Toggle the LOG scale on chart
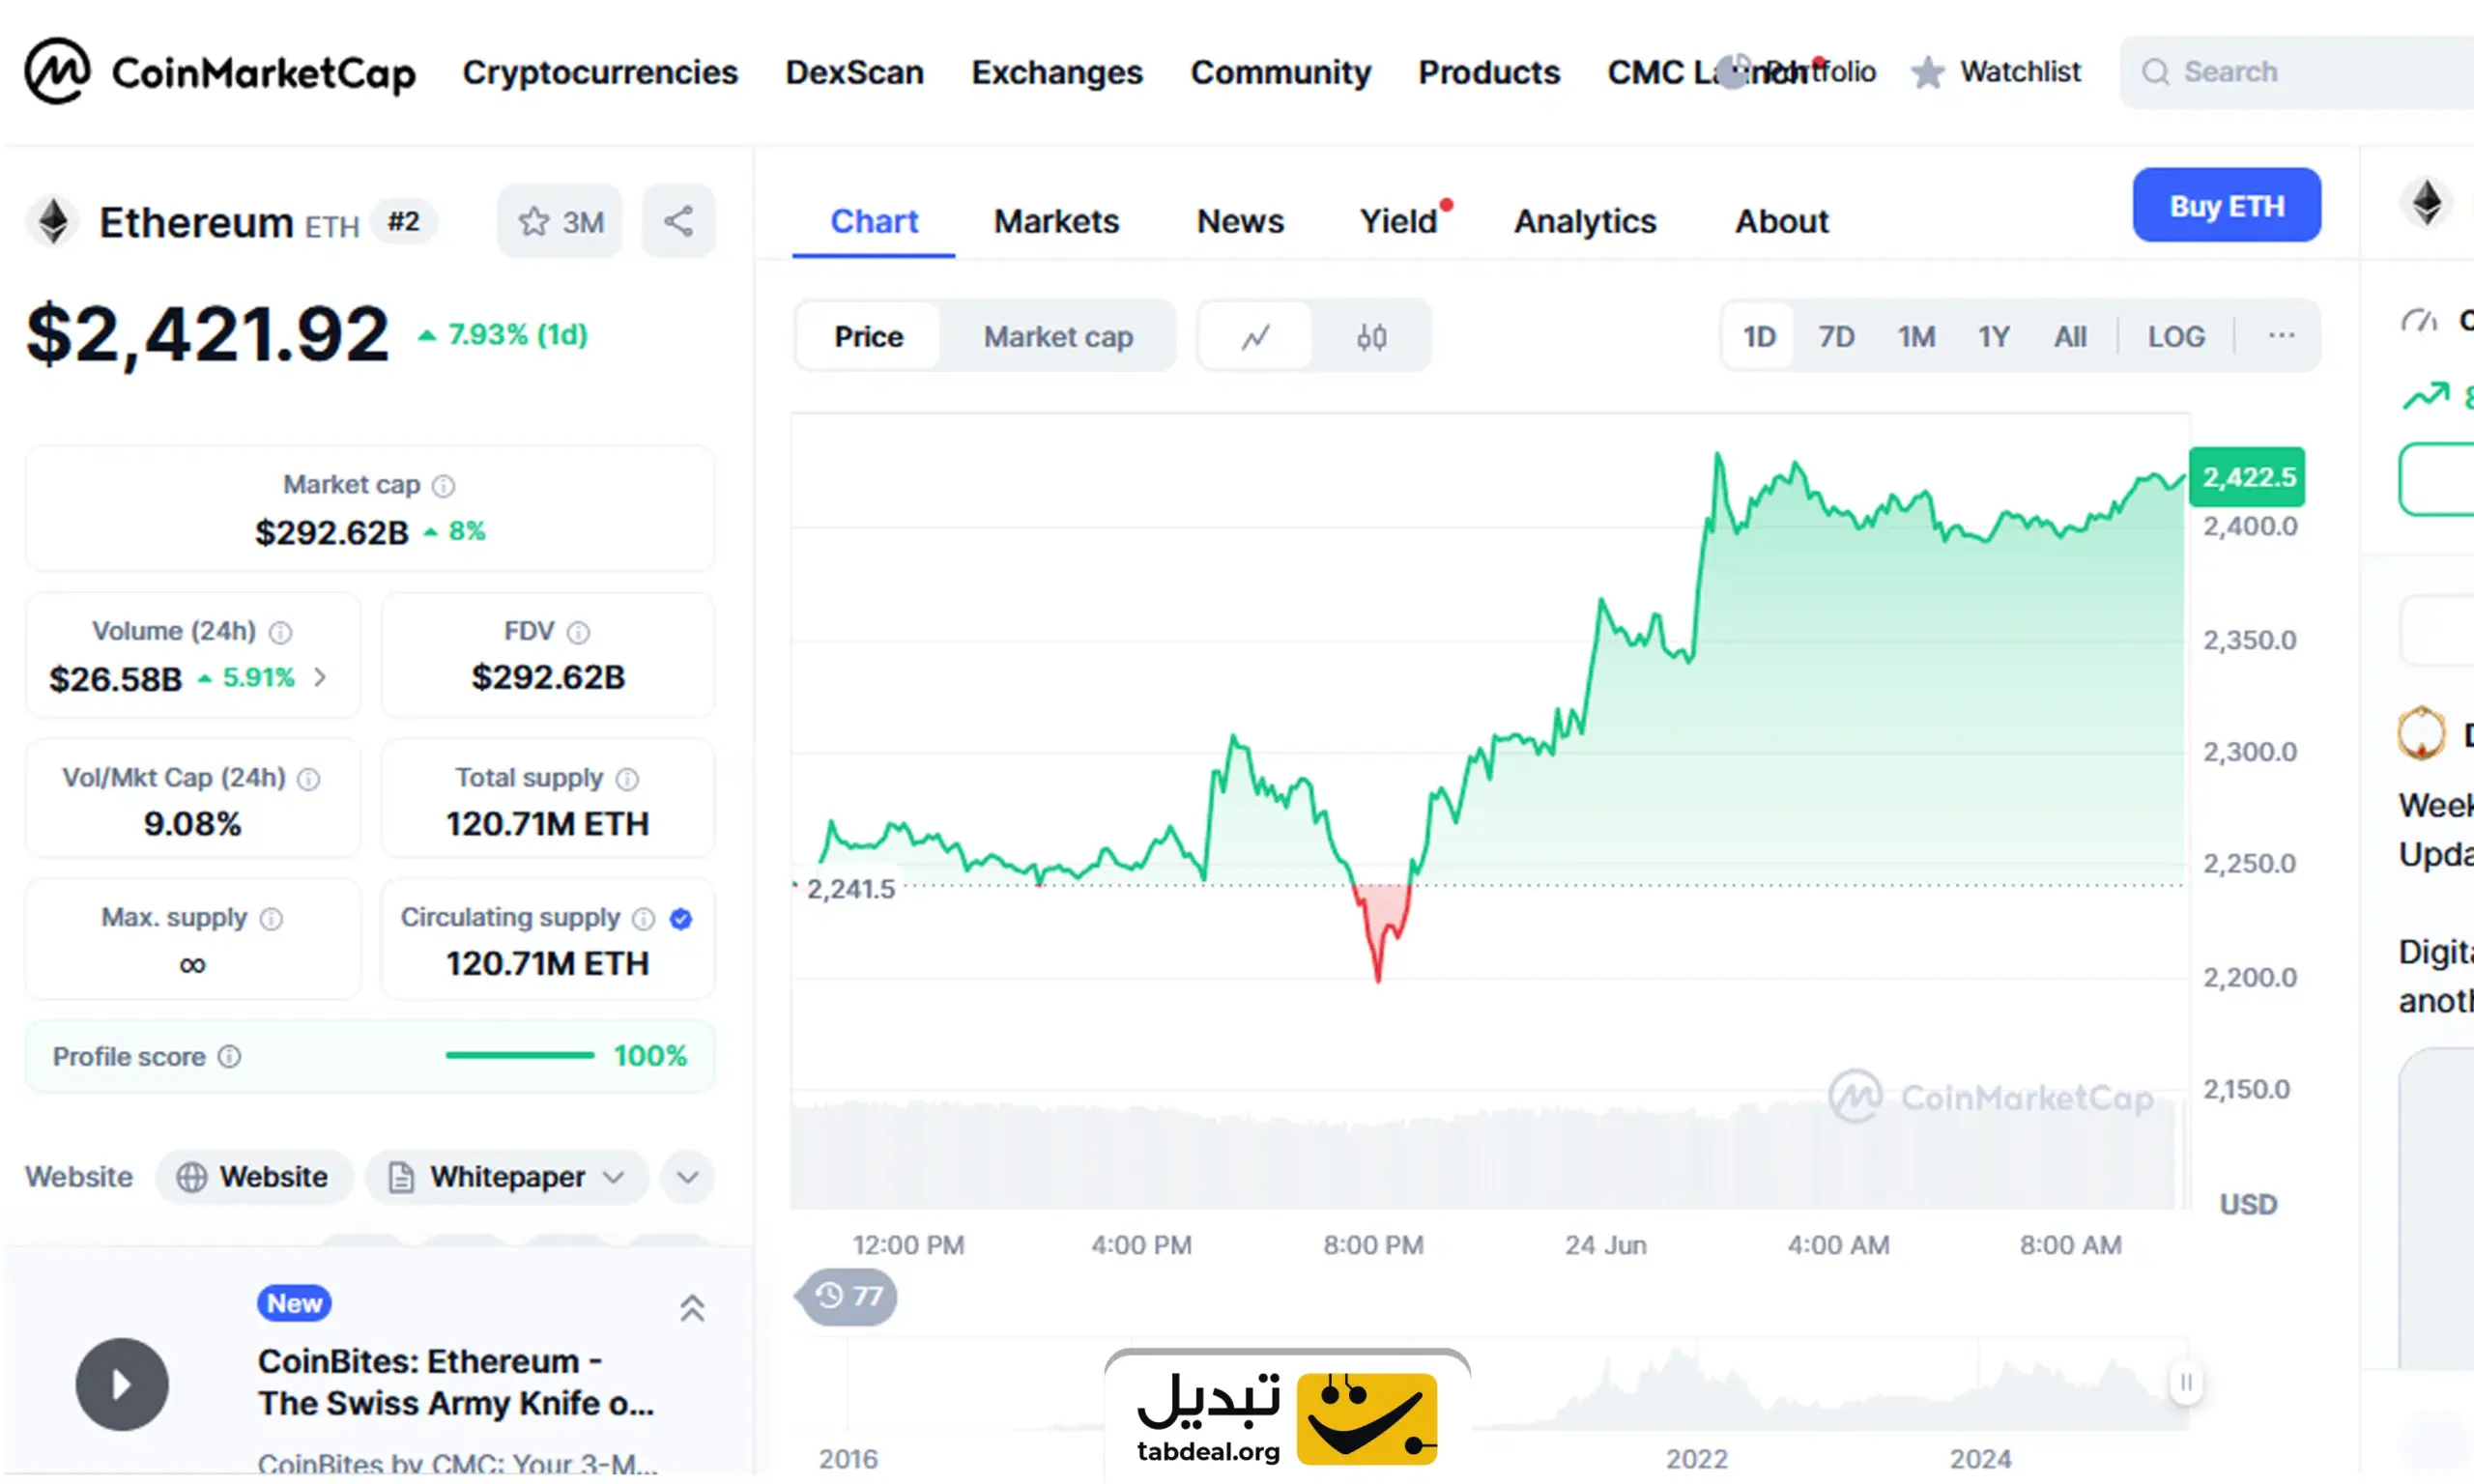Screen dimensions: 2474x1484 [2176, 337]
